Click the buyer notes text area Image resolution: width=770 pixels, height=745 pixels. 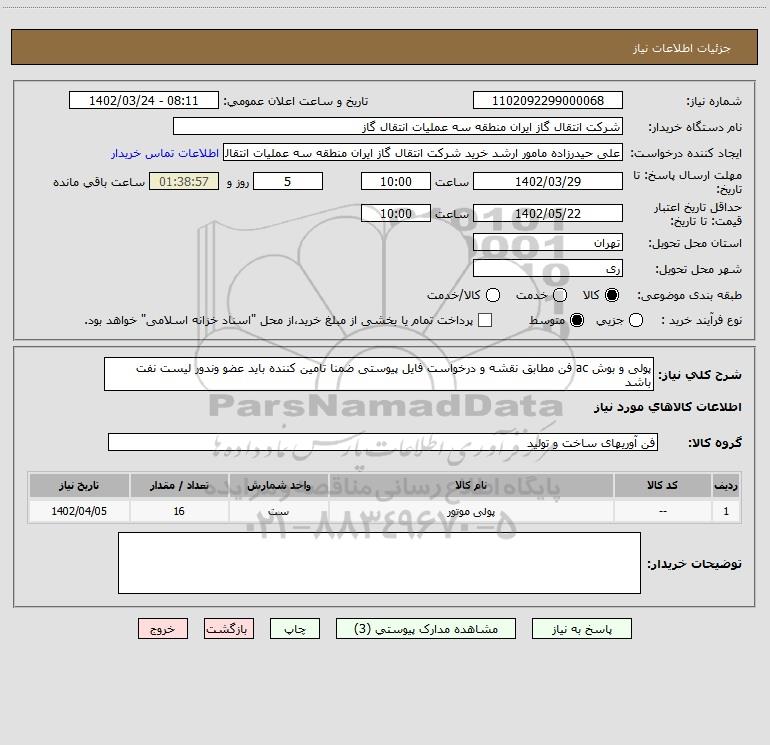pos(379,563)
